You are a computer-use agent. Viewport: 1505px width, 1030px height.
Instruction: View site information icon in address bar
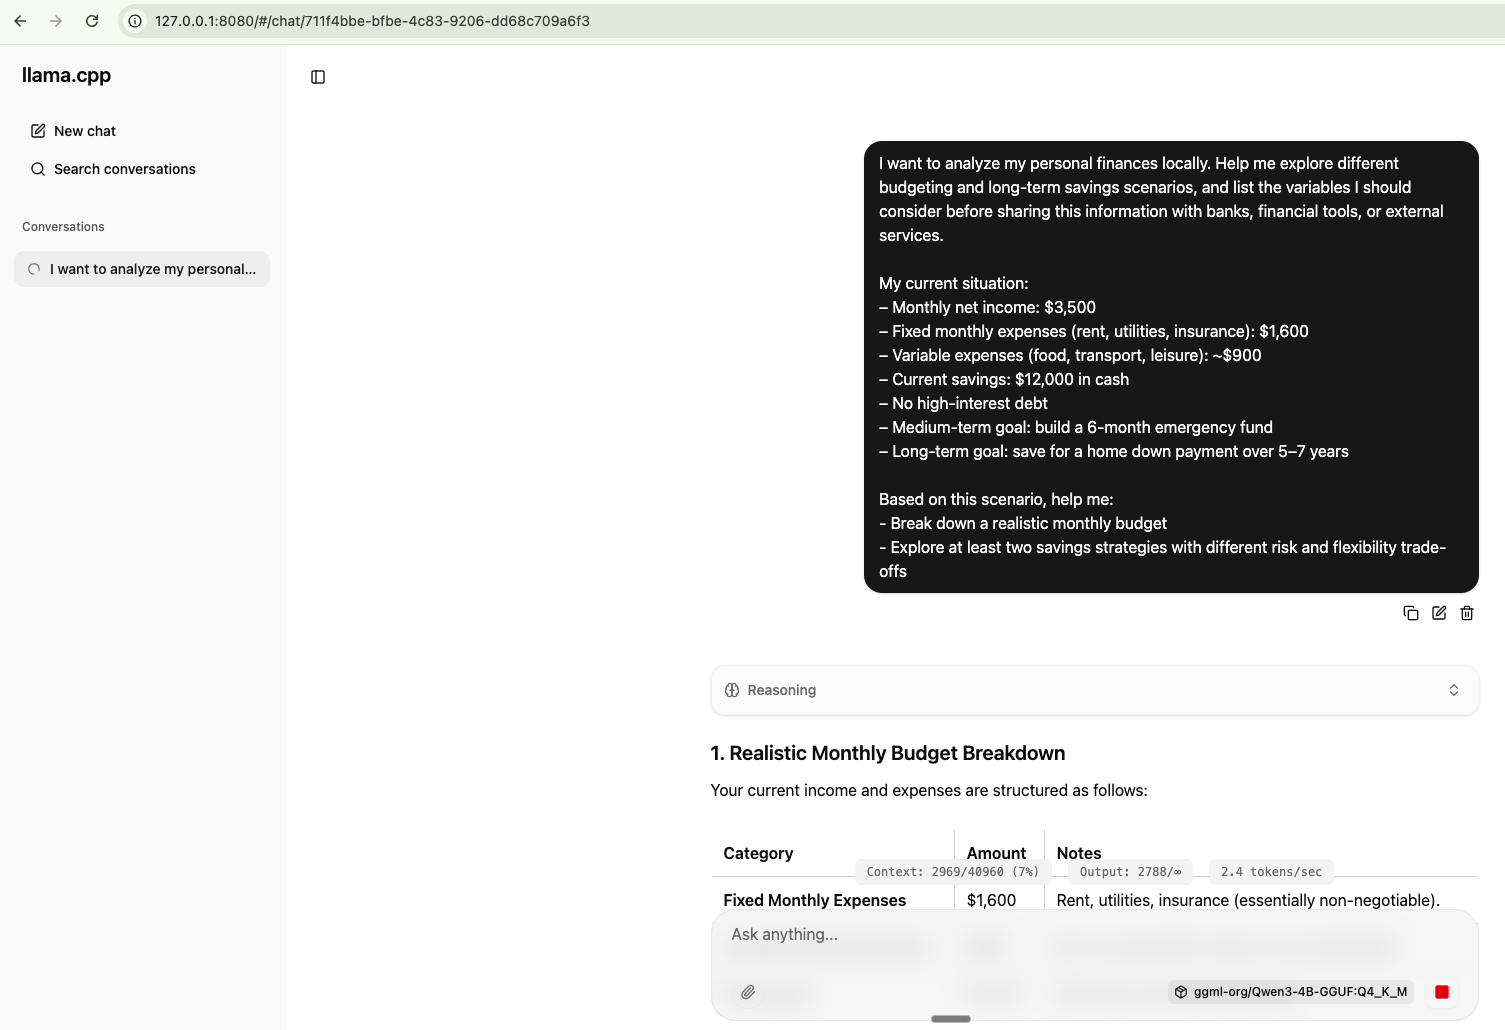135,21
